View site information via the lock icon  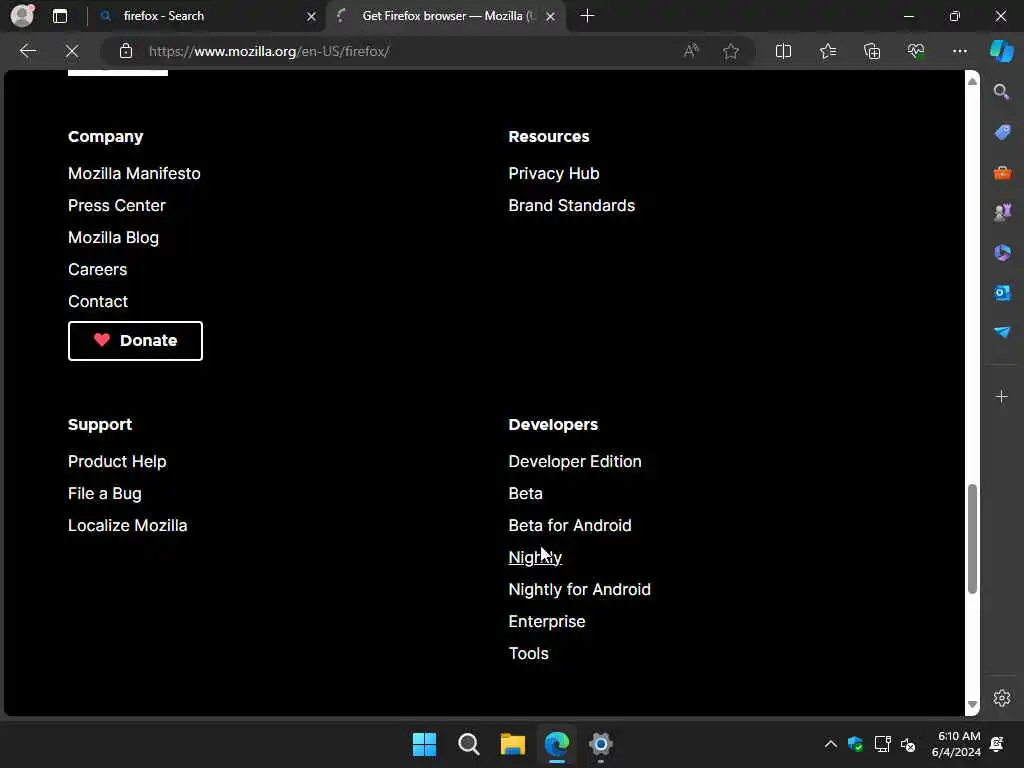(126, 51)
